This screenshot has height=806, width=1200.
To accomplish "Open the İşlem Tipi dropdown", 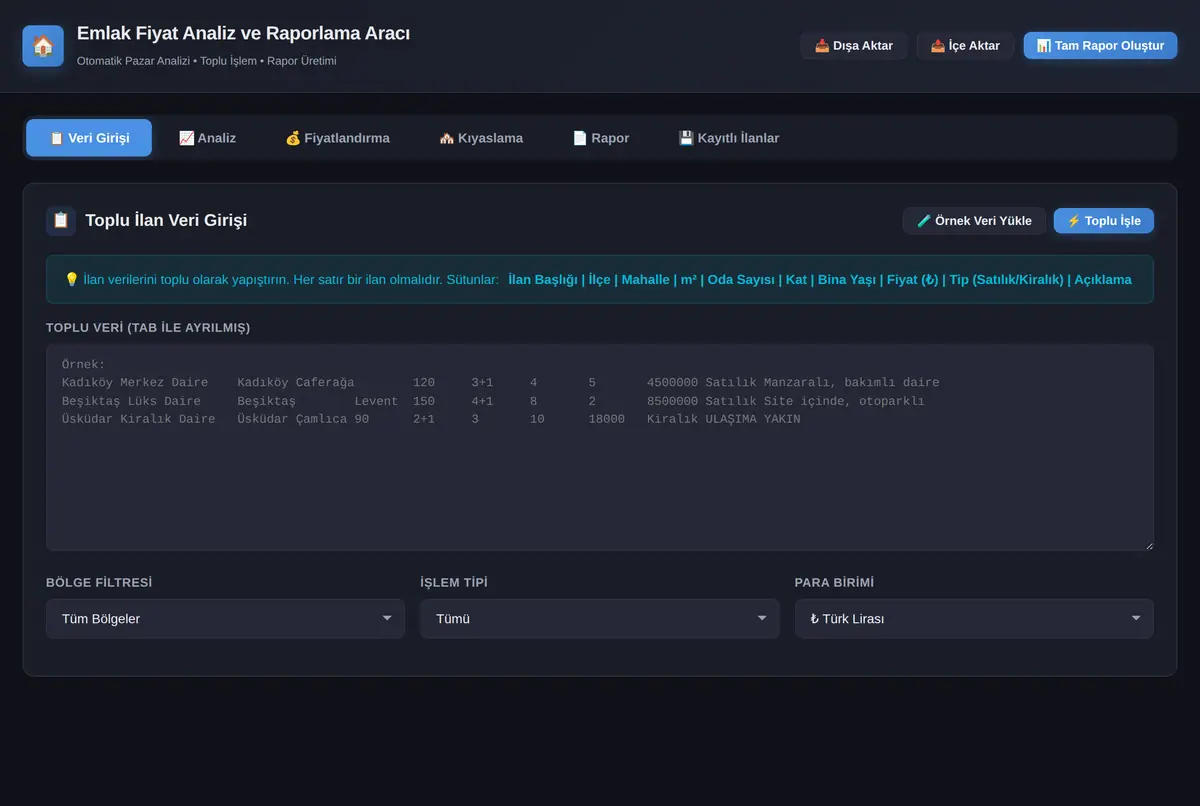I will click(600, 619).
